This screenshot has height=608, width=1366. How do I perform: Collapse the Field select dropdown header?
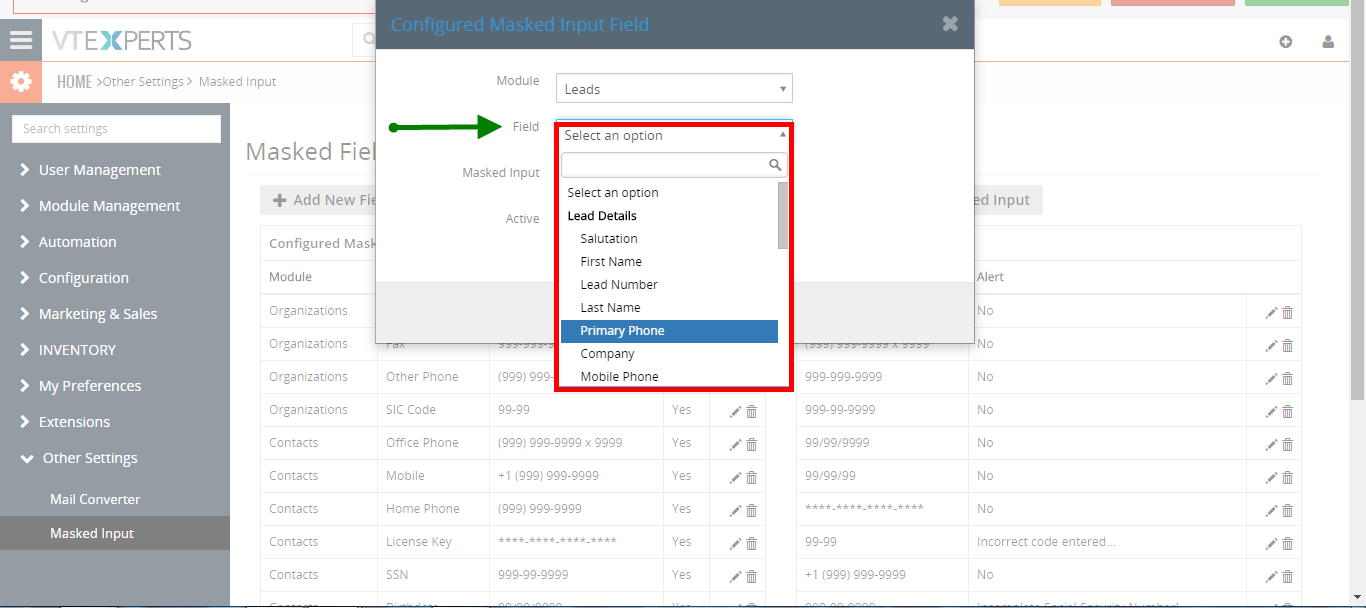coord(674,135)
